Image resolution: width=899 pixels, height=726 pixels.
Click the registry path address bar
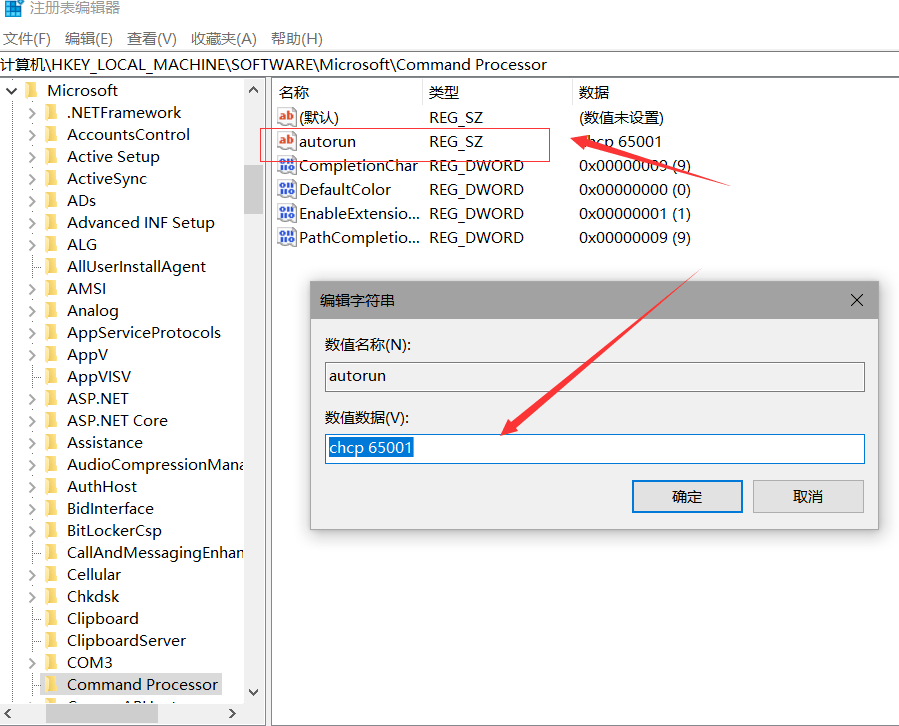point(450,64)
